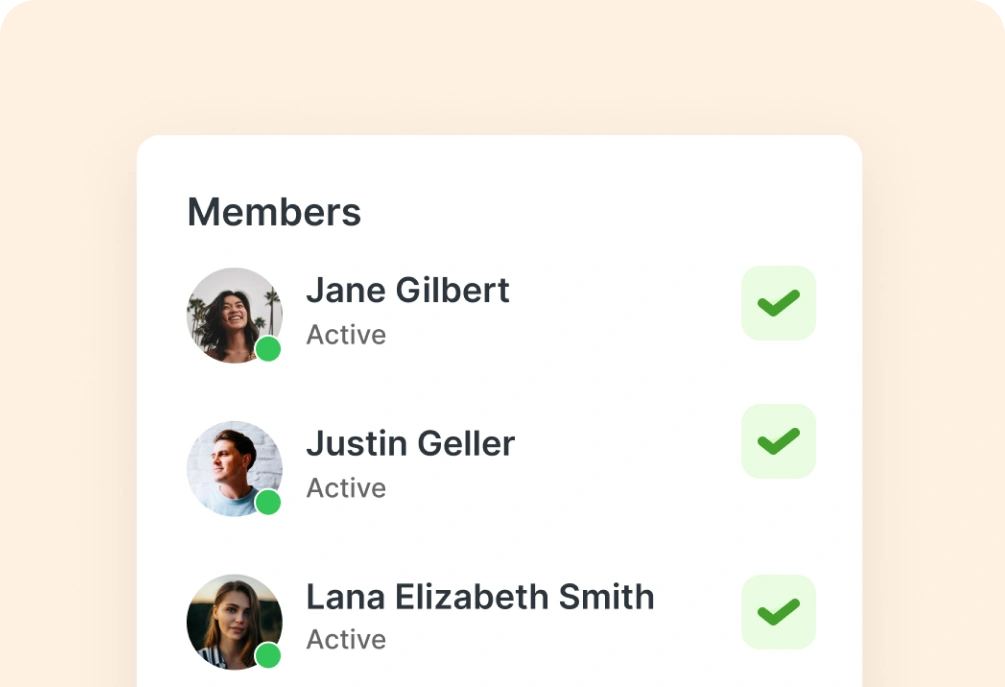Click peach background above the Members card
Screen dimensions: 1005x687
point(500,70)
